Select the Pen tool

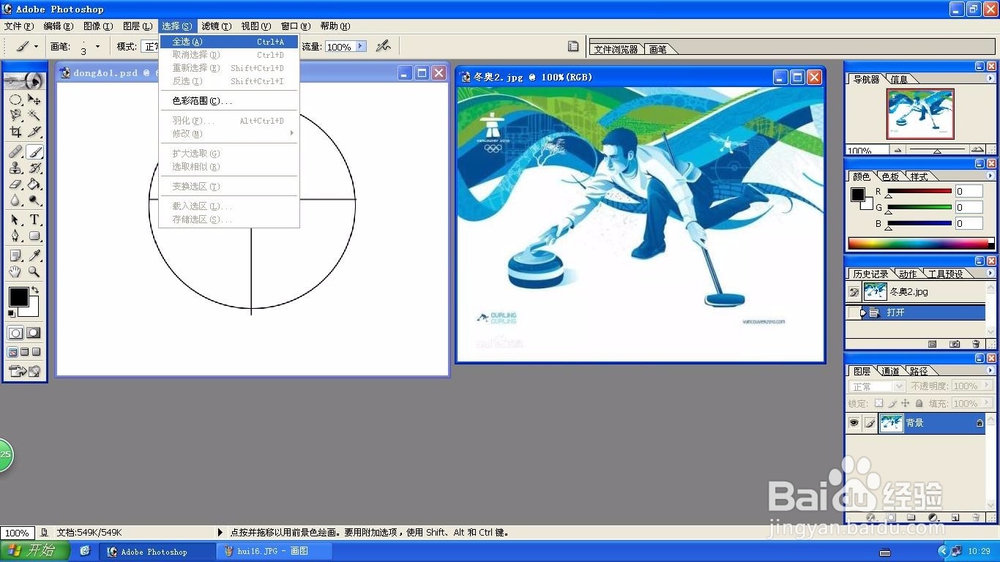15,236
